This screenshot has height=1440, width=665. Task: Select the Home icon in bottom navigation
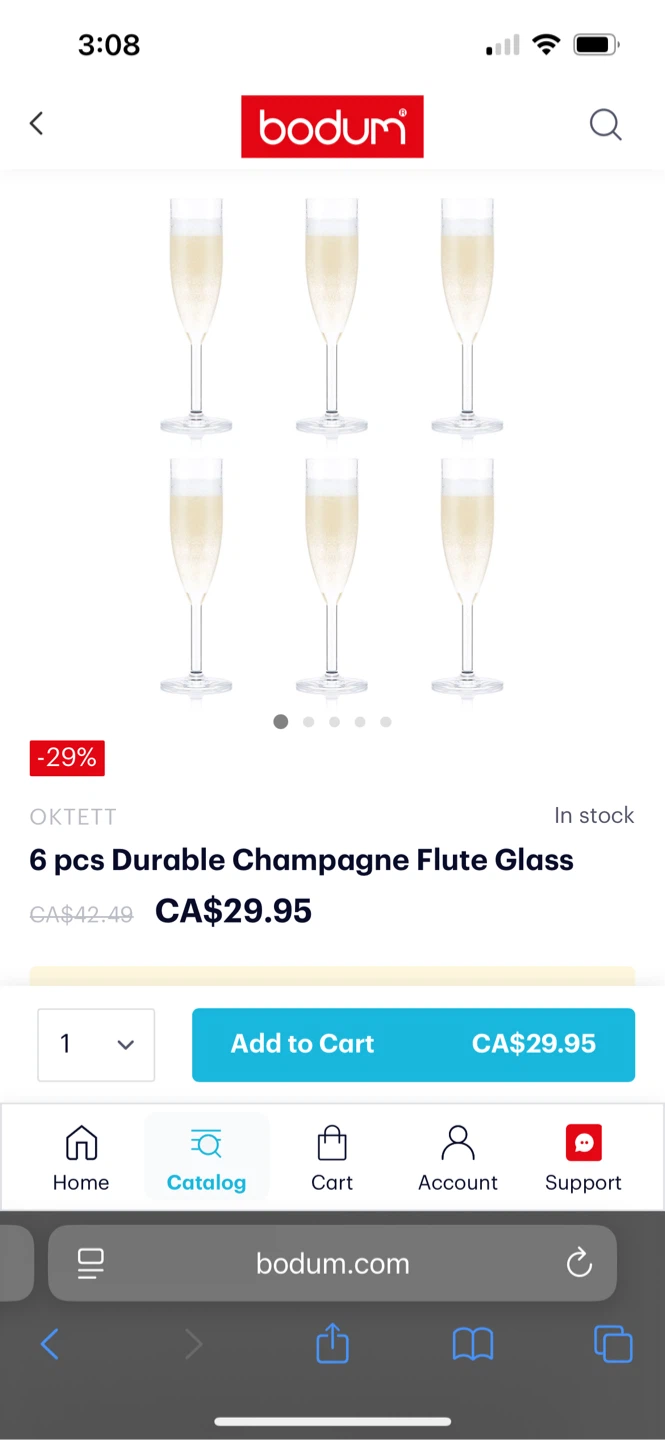tap(81, 1157)
